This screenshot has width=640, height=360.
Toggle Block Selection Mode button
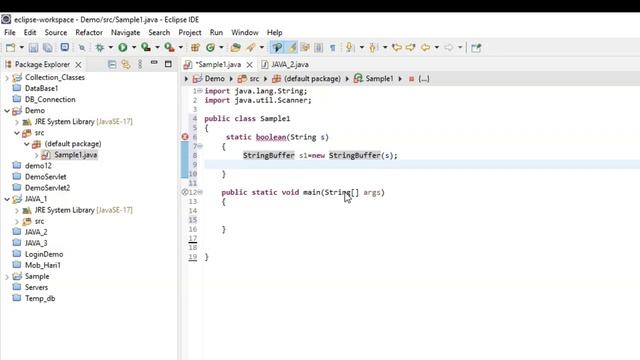pyautogui.click(x=319, y=48)
